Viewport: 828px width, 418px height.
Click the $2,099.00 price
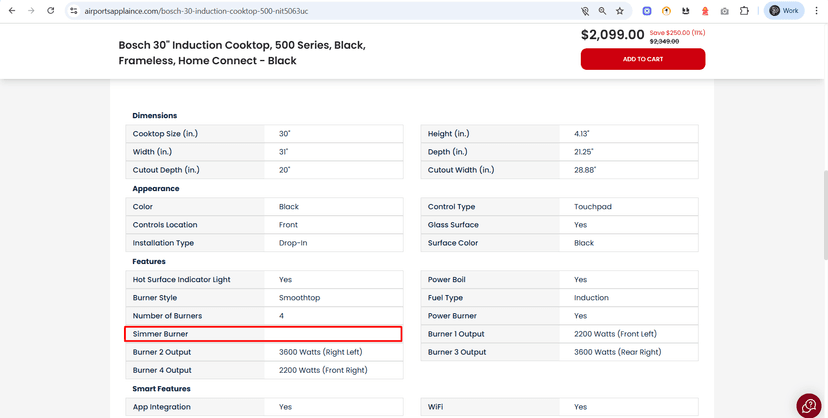612,35
